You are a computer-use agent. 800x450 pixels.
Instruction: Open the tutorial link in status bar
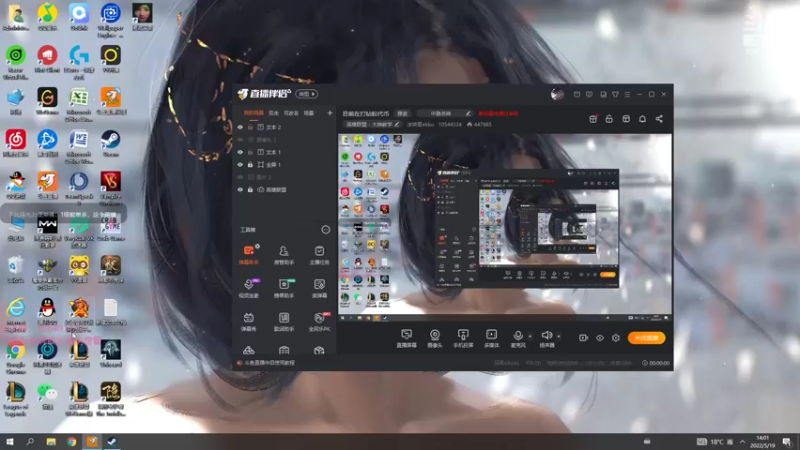pos(269,363)
